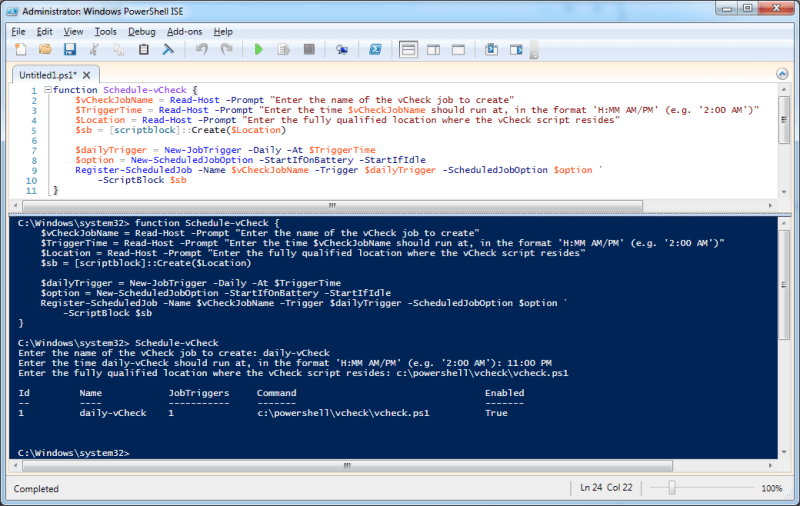Viewport: 800px width, 506px height.
Task: Click the daily-vCheck name in output table
Action: coord(113,413)
